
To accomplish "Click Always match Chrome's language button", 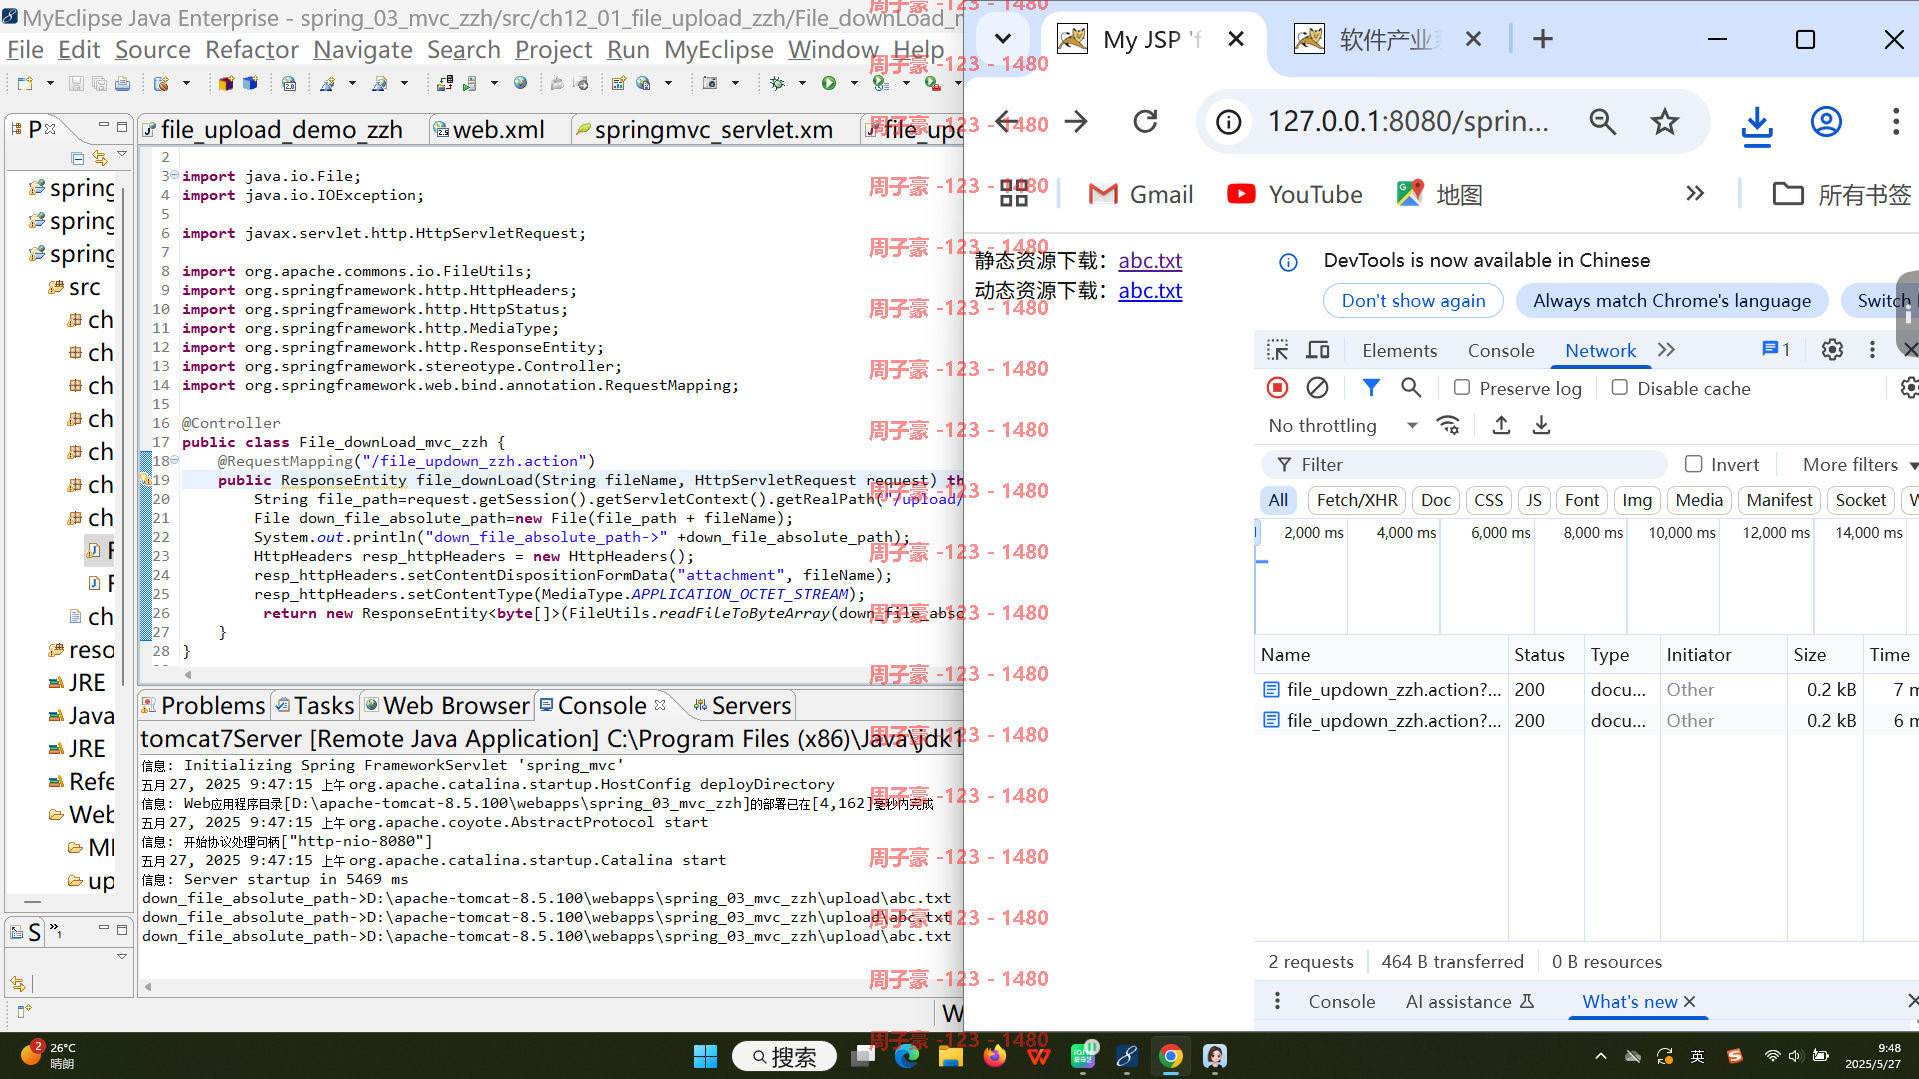I will (1672, 300).
